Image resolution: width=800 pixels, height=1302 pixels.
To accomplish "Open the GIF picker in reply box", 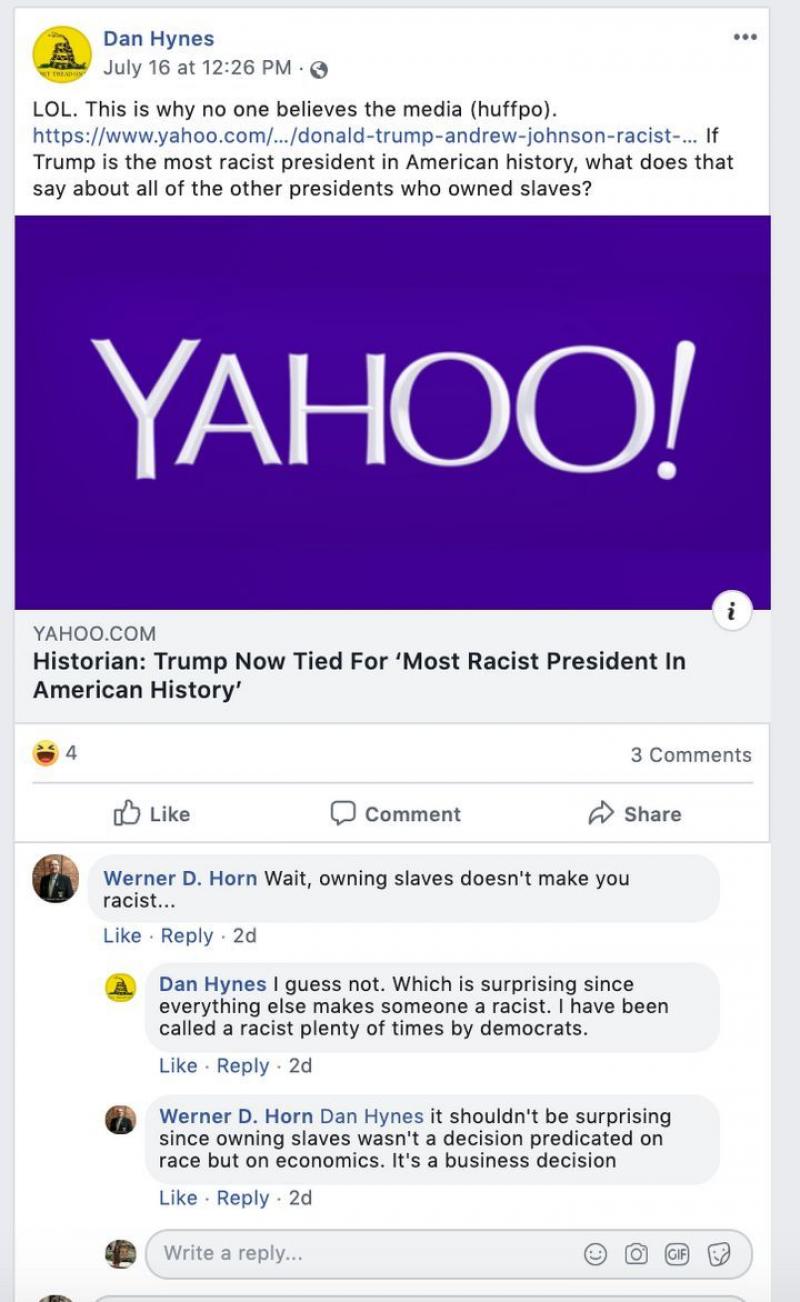I will tap(676, 1253).
